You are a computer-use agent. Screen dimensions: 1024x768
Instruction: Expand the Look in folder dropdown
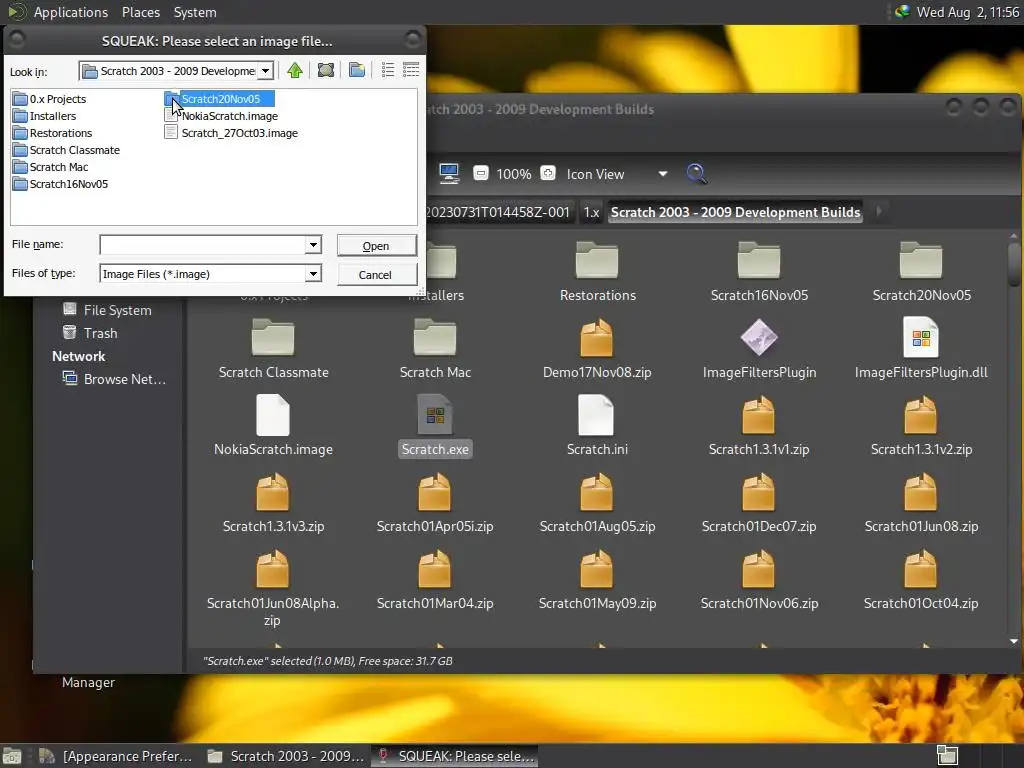(265, 71)
